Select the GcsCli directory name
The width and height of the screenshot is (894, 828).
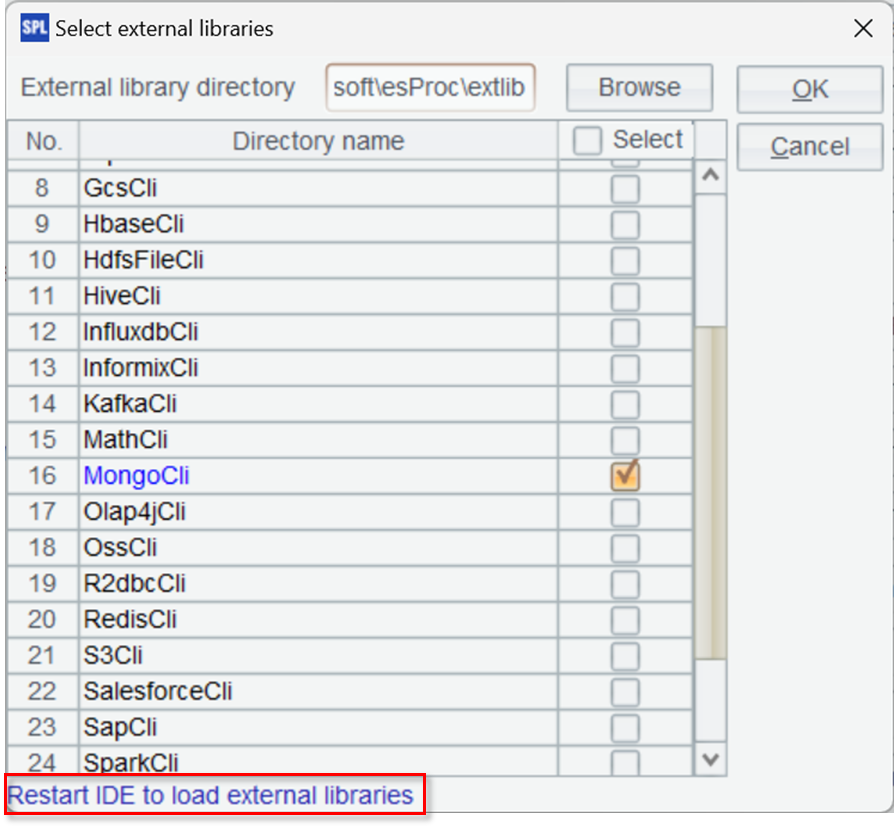120,189
